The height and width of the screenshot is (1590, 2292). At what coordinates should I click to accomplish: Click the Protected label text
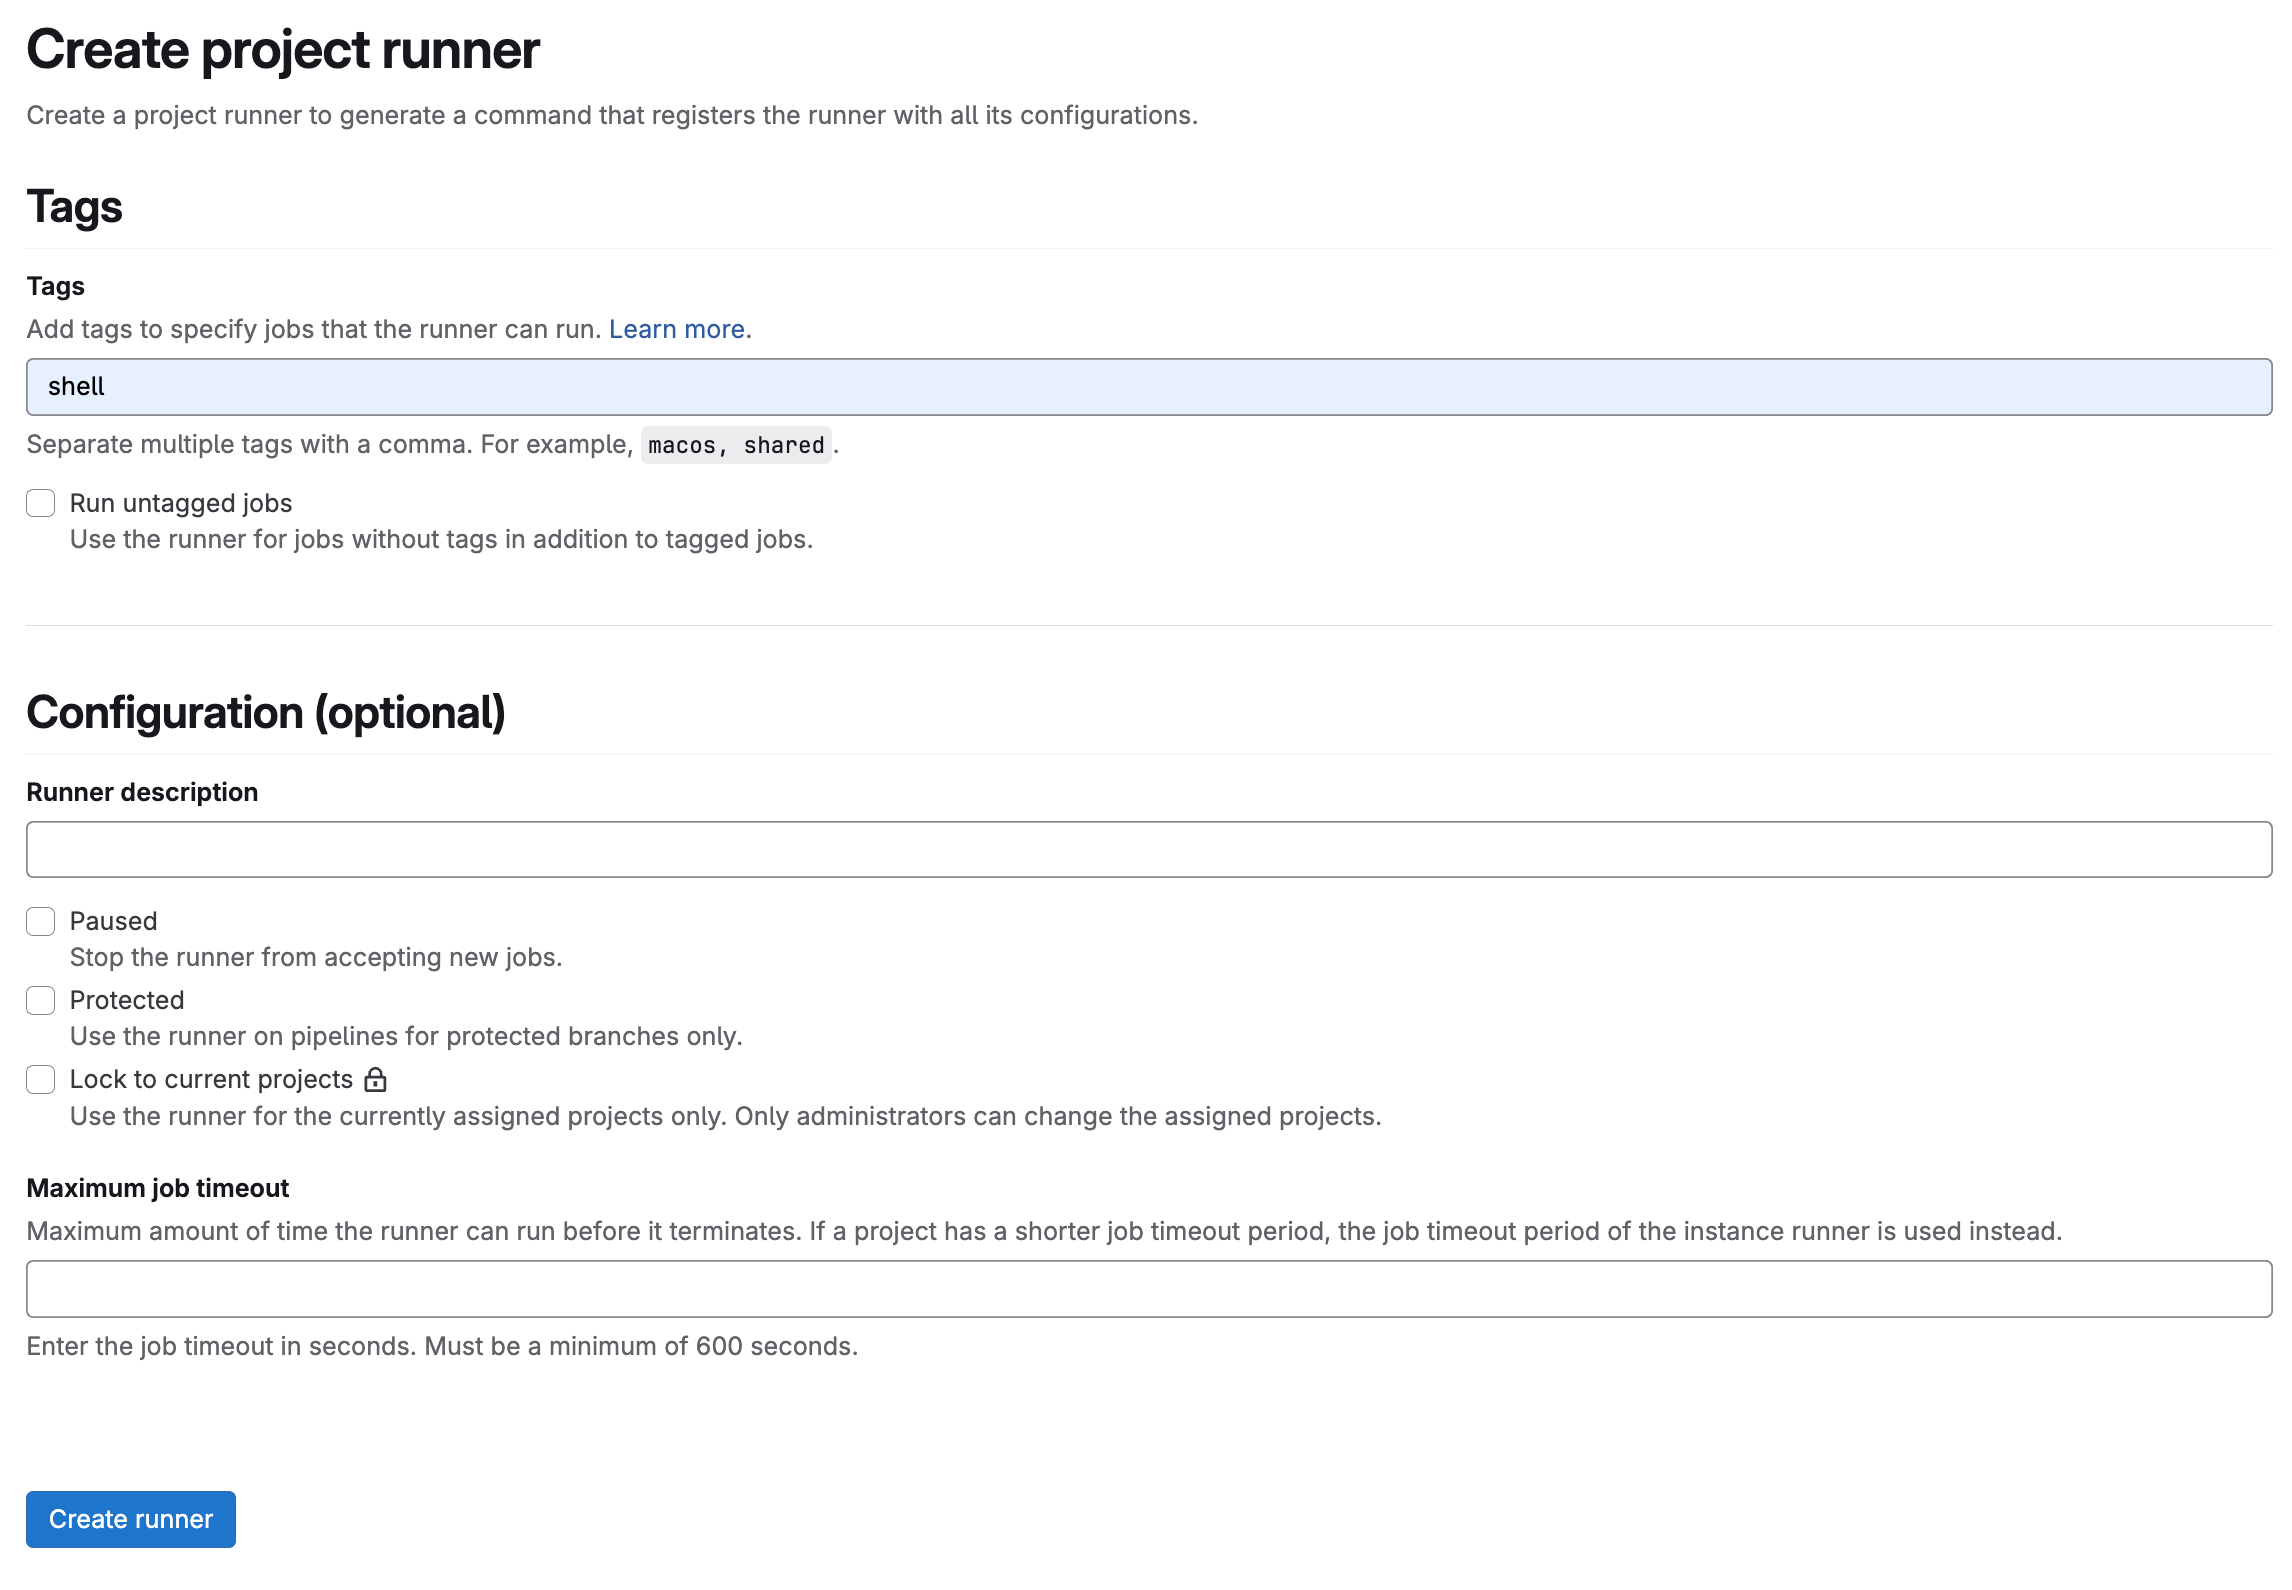[x=127, y=1000]
